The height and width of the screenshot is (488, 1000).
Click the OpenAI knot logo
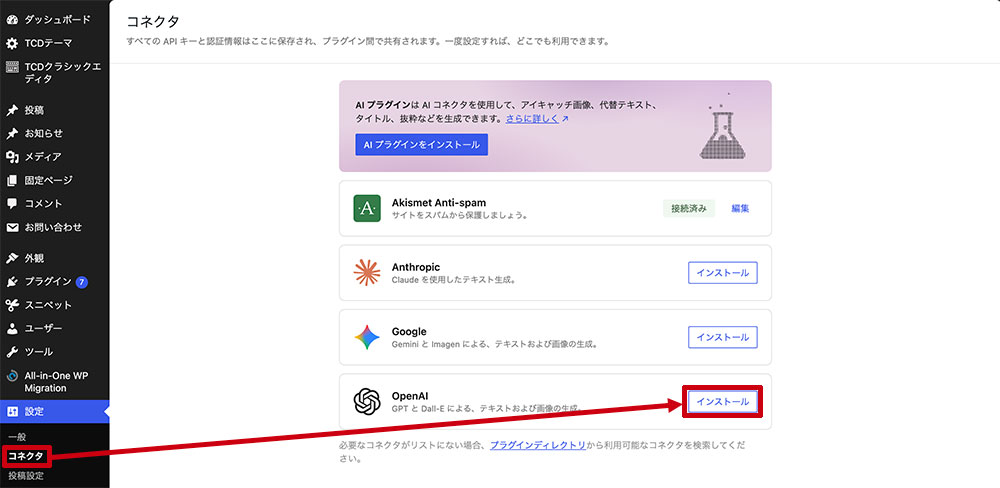[367, 402]
